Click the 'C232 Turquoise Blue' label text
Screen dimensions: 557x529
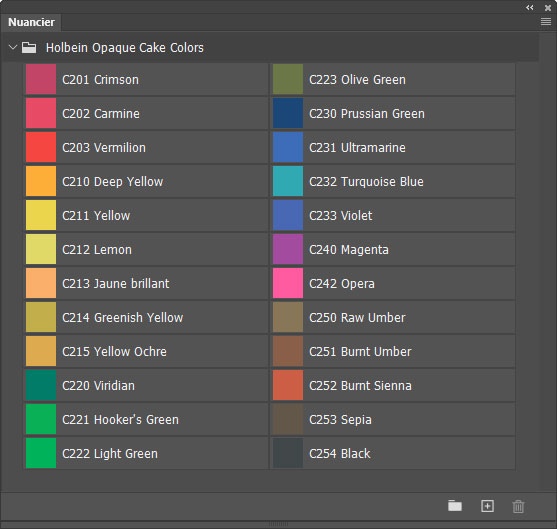(366, 182)
